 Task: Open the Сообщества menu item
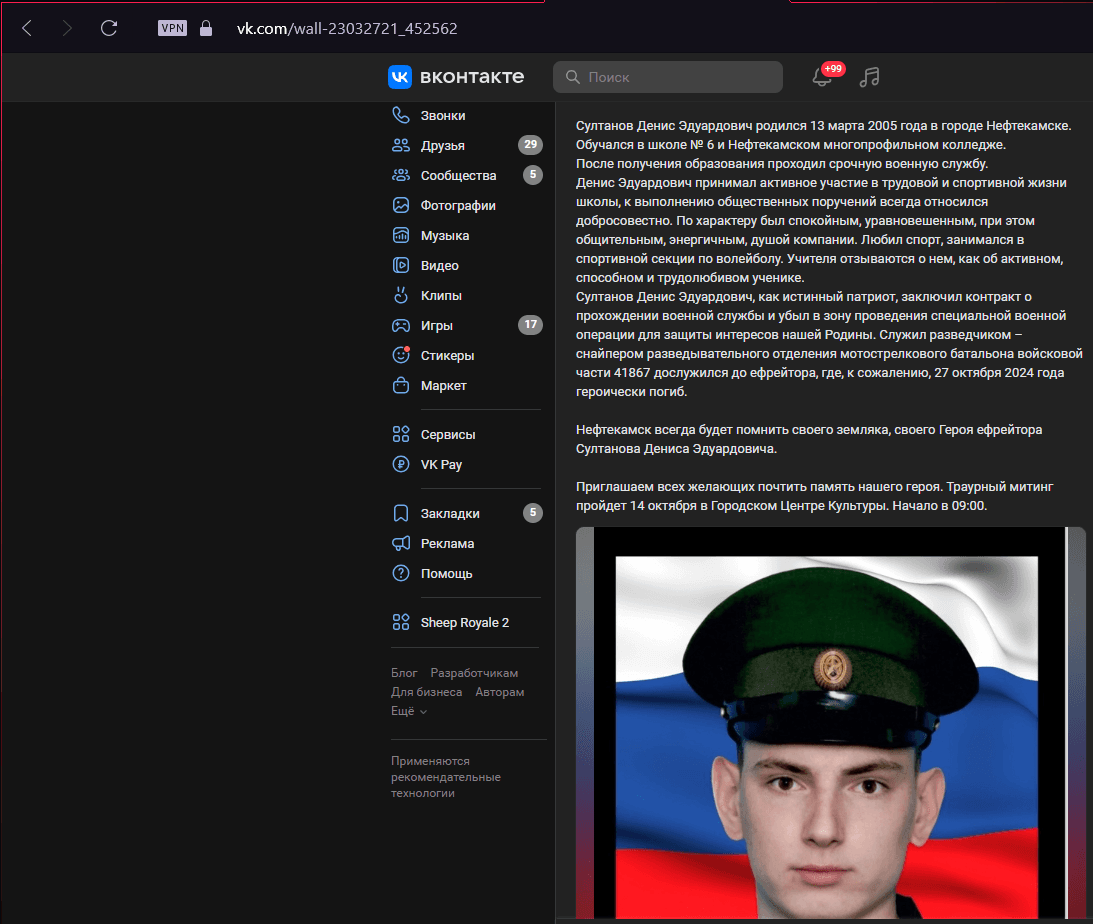[459, 176]
